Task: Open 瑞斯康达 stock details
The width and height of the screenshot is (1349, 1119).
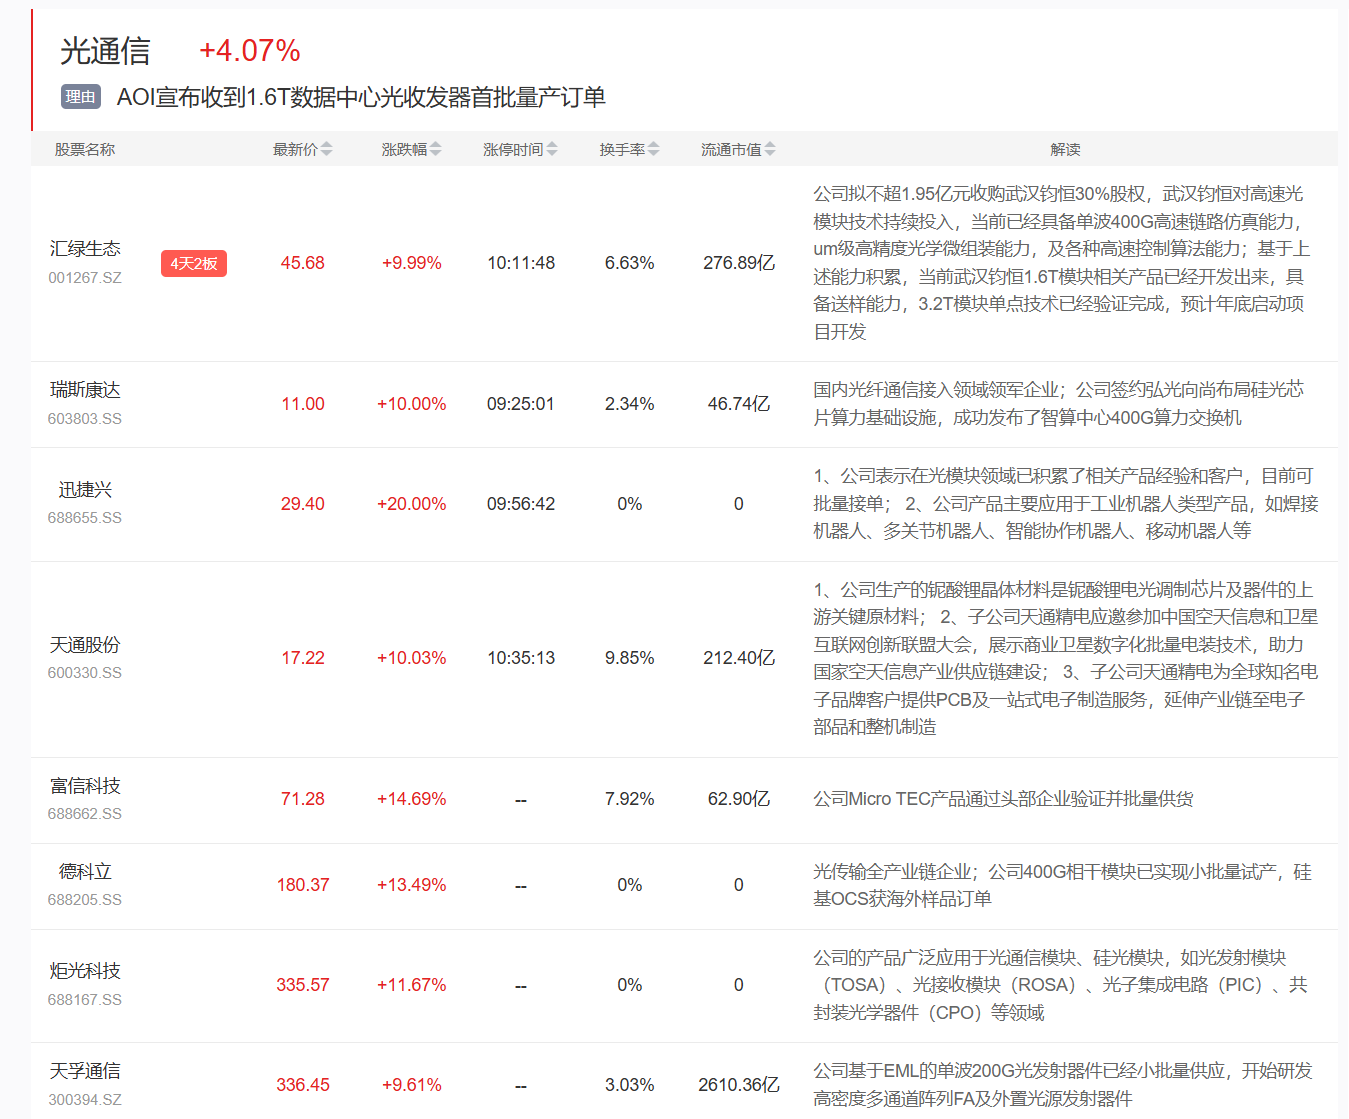Action: coord(85,390)
